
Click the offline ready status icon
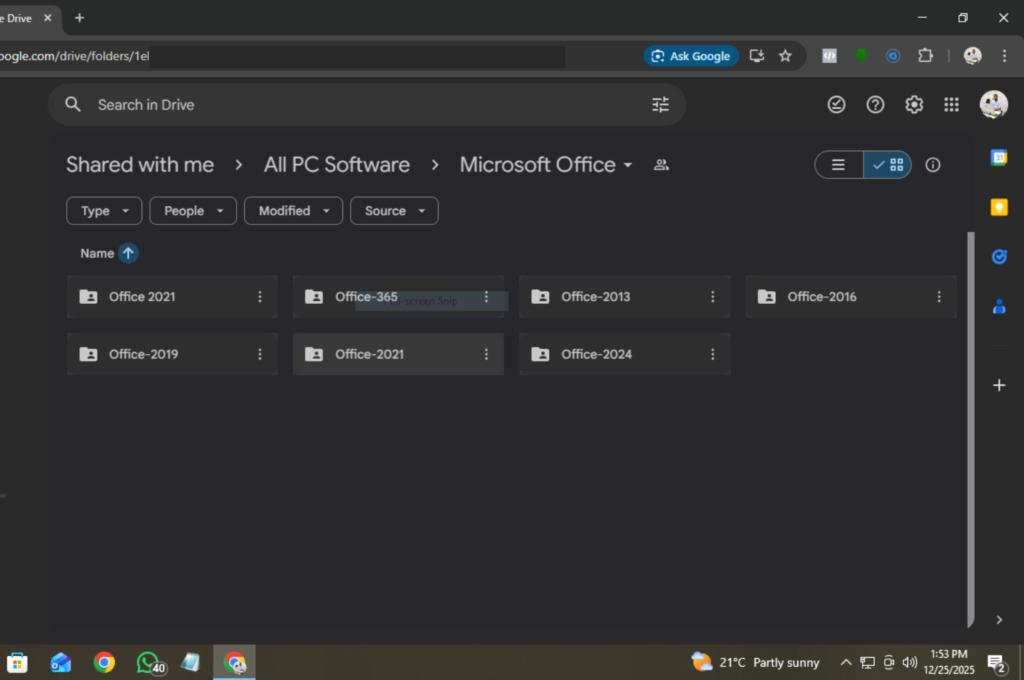[x=837, y=105]
